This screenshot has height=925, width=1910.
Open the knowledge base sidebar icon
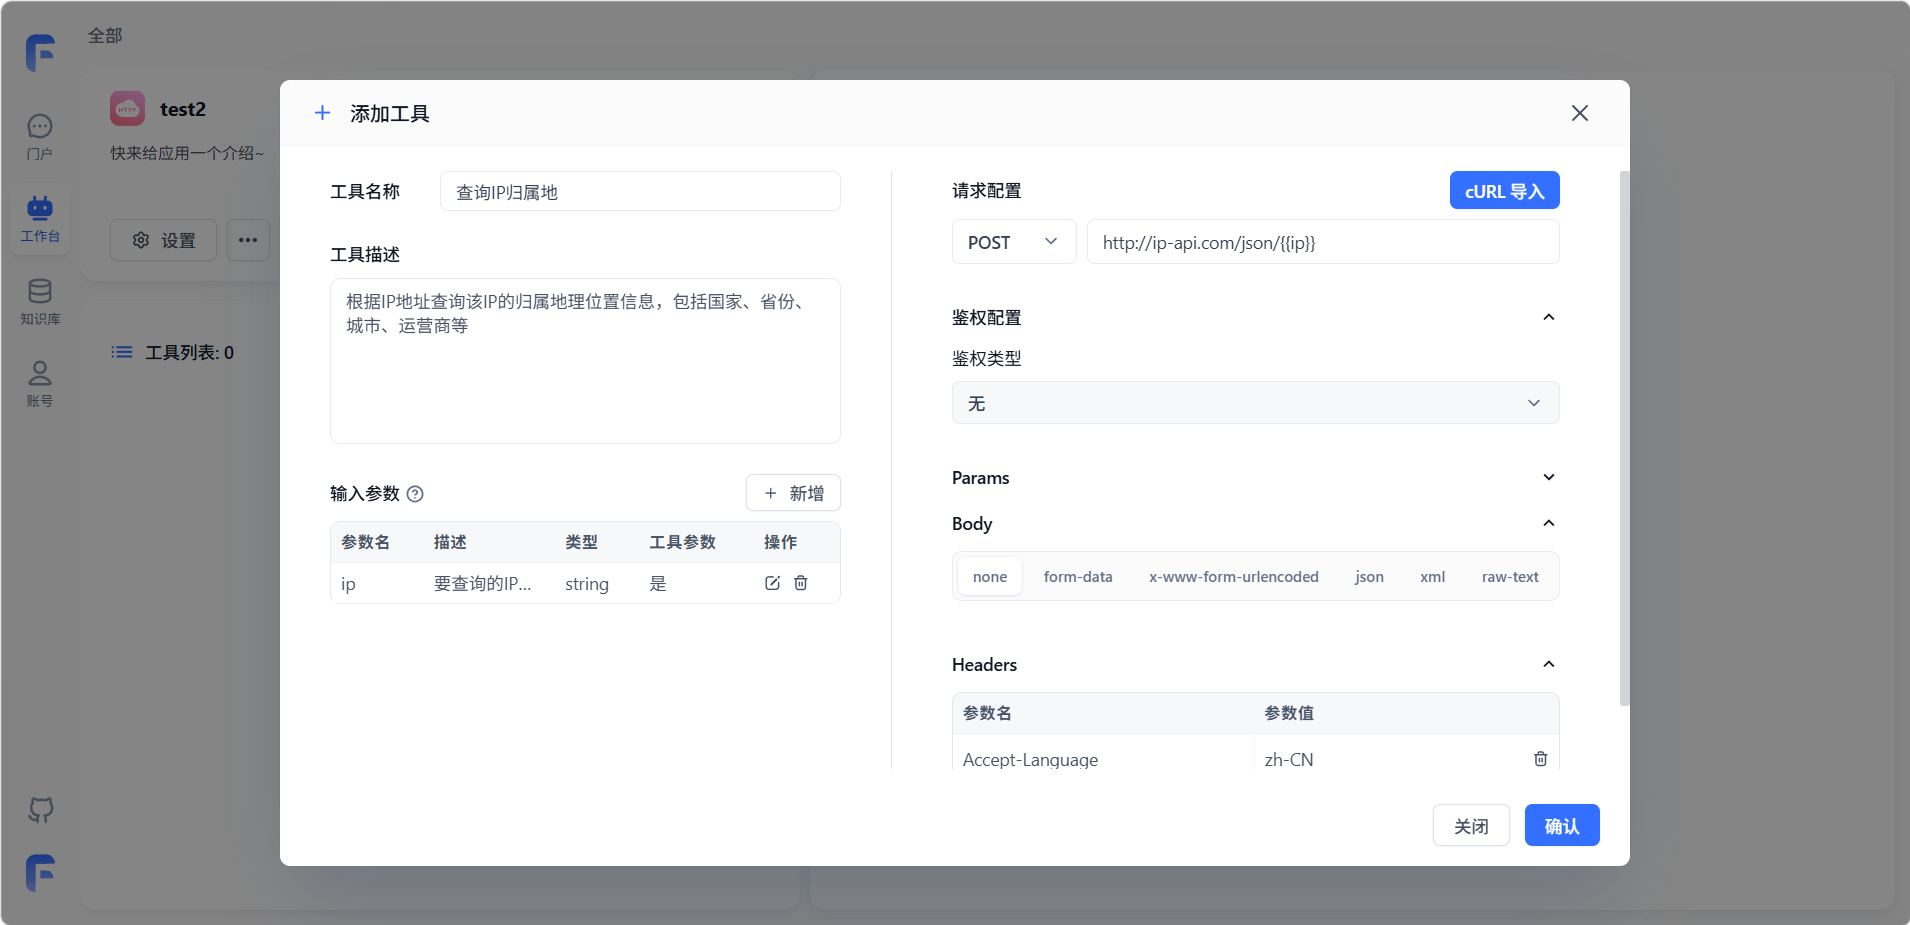[x=40, y=301]
